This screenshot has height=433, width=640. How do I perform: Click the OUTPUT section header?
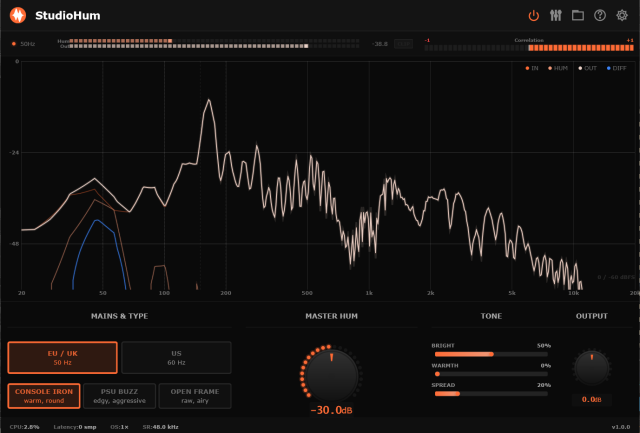(x=591, y=316)
